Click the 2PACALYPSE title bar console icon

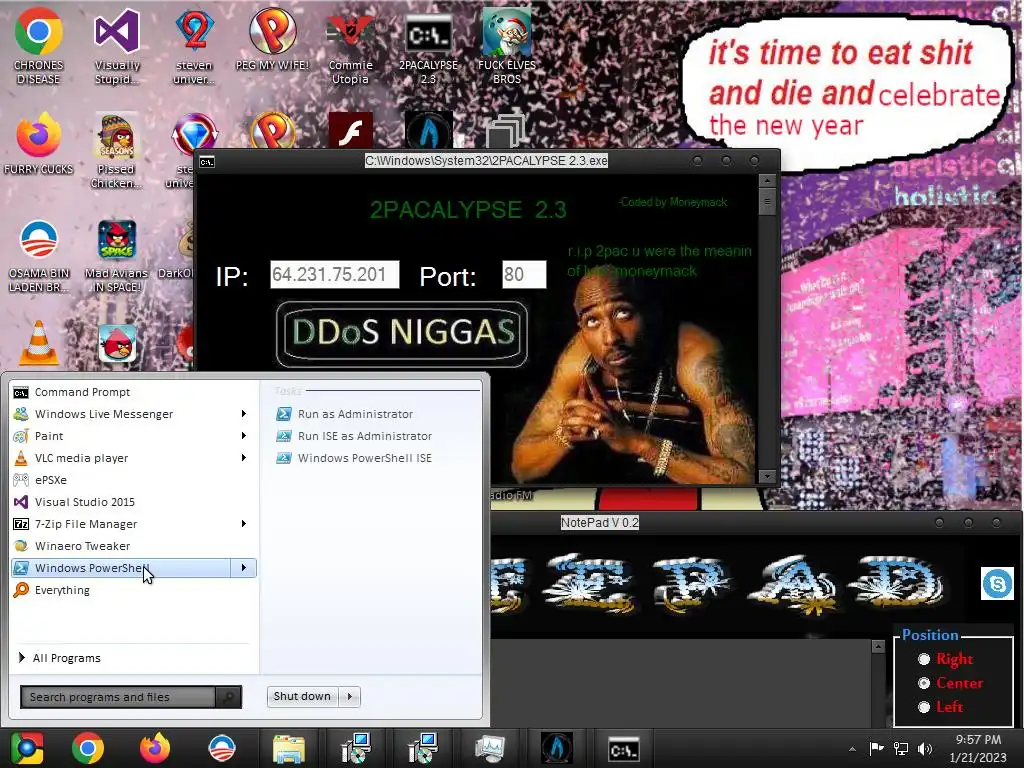click(x=207, y=161)
